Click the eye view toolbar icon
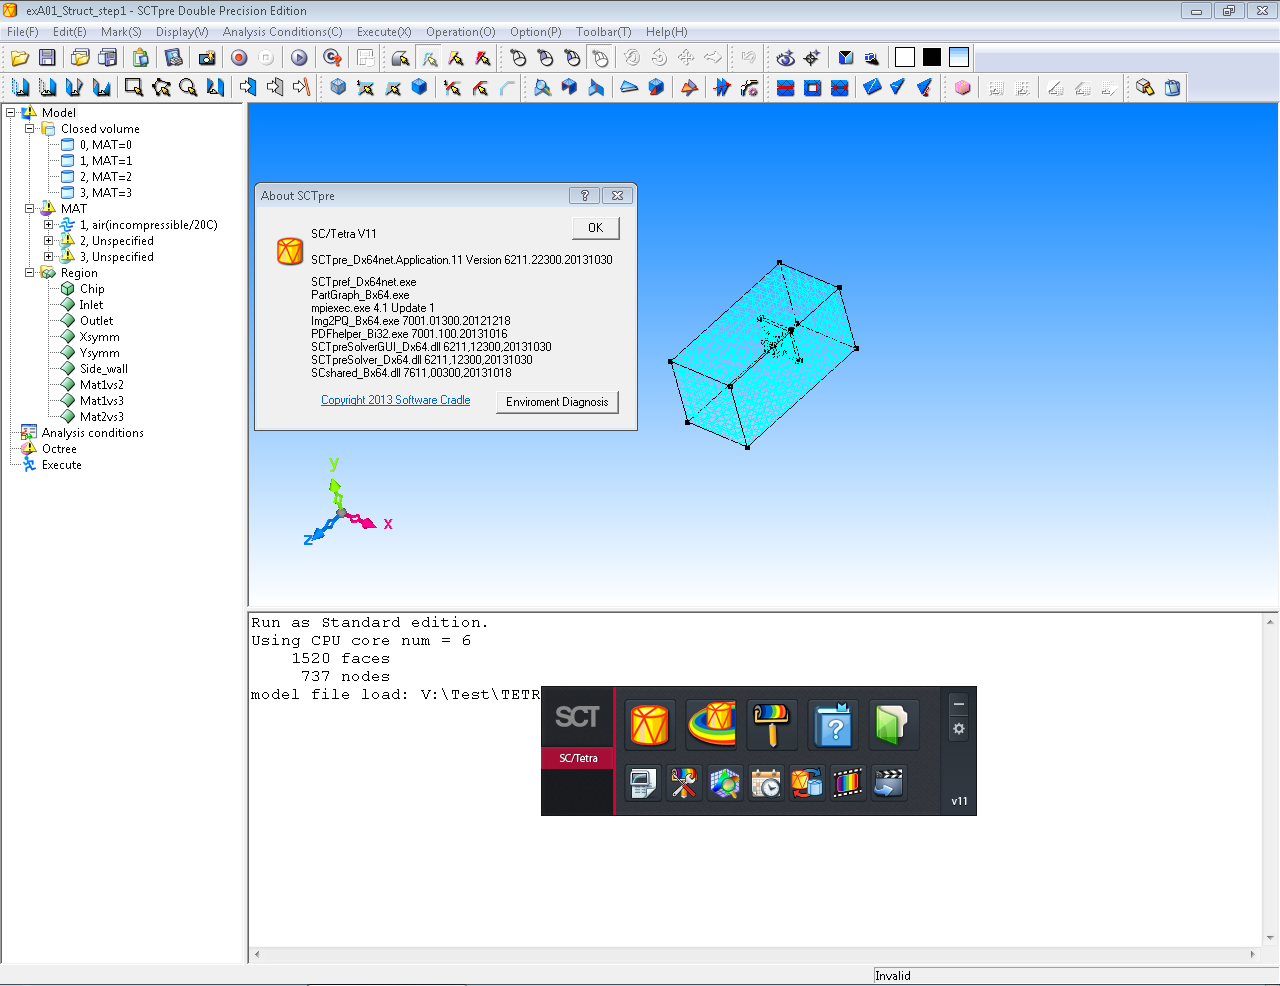1280x986 pixels. (785, 58)
